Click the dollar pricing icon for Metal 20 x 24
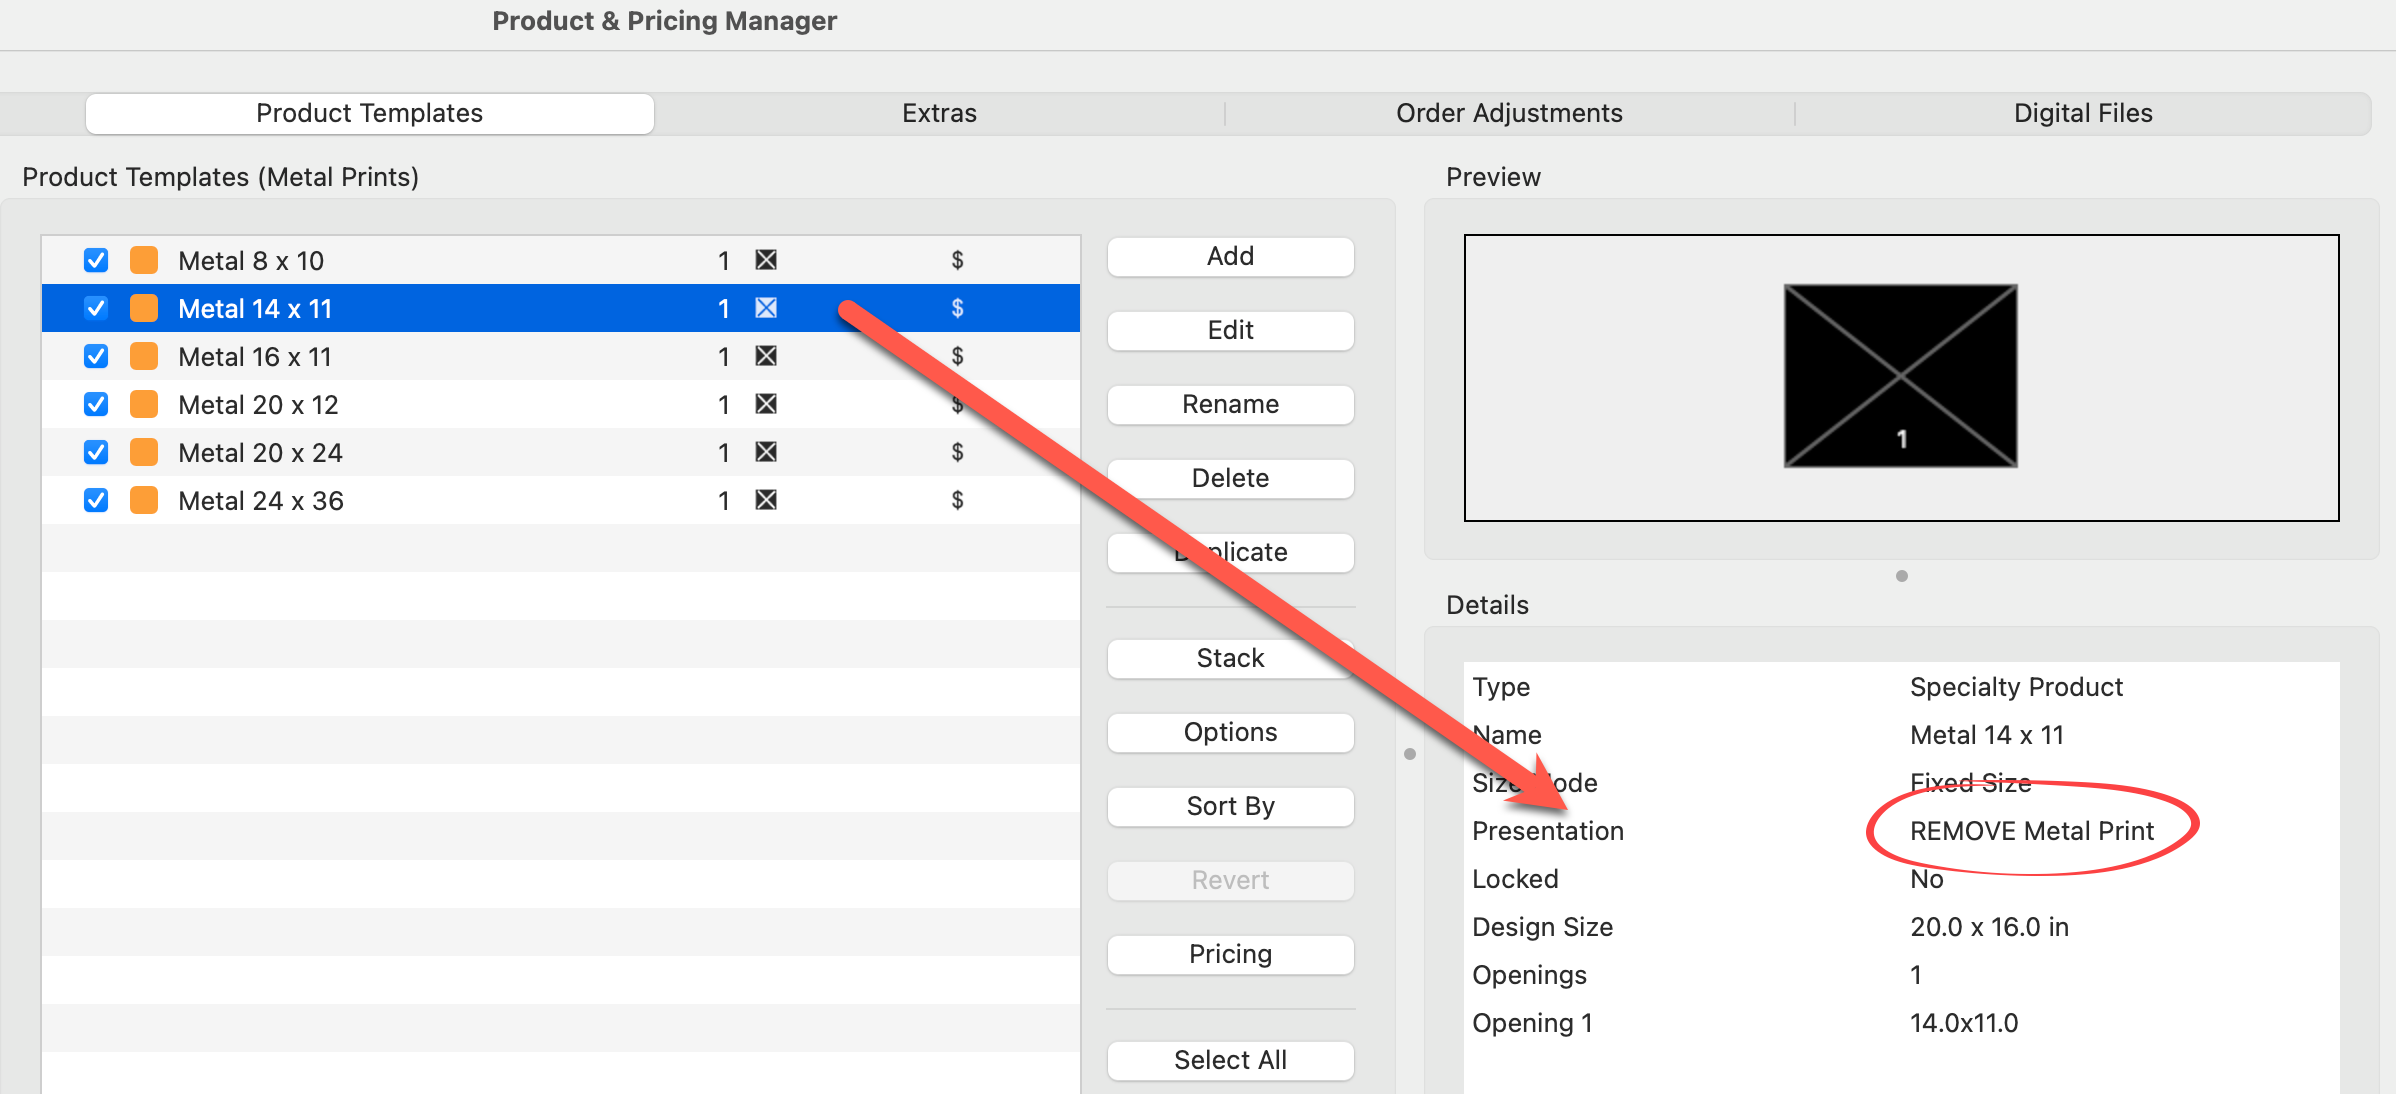 coord(957,452)
